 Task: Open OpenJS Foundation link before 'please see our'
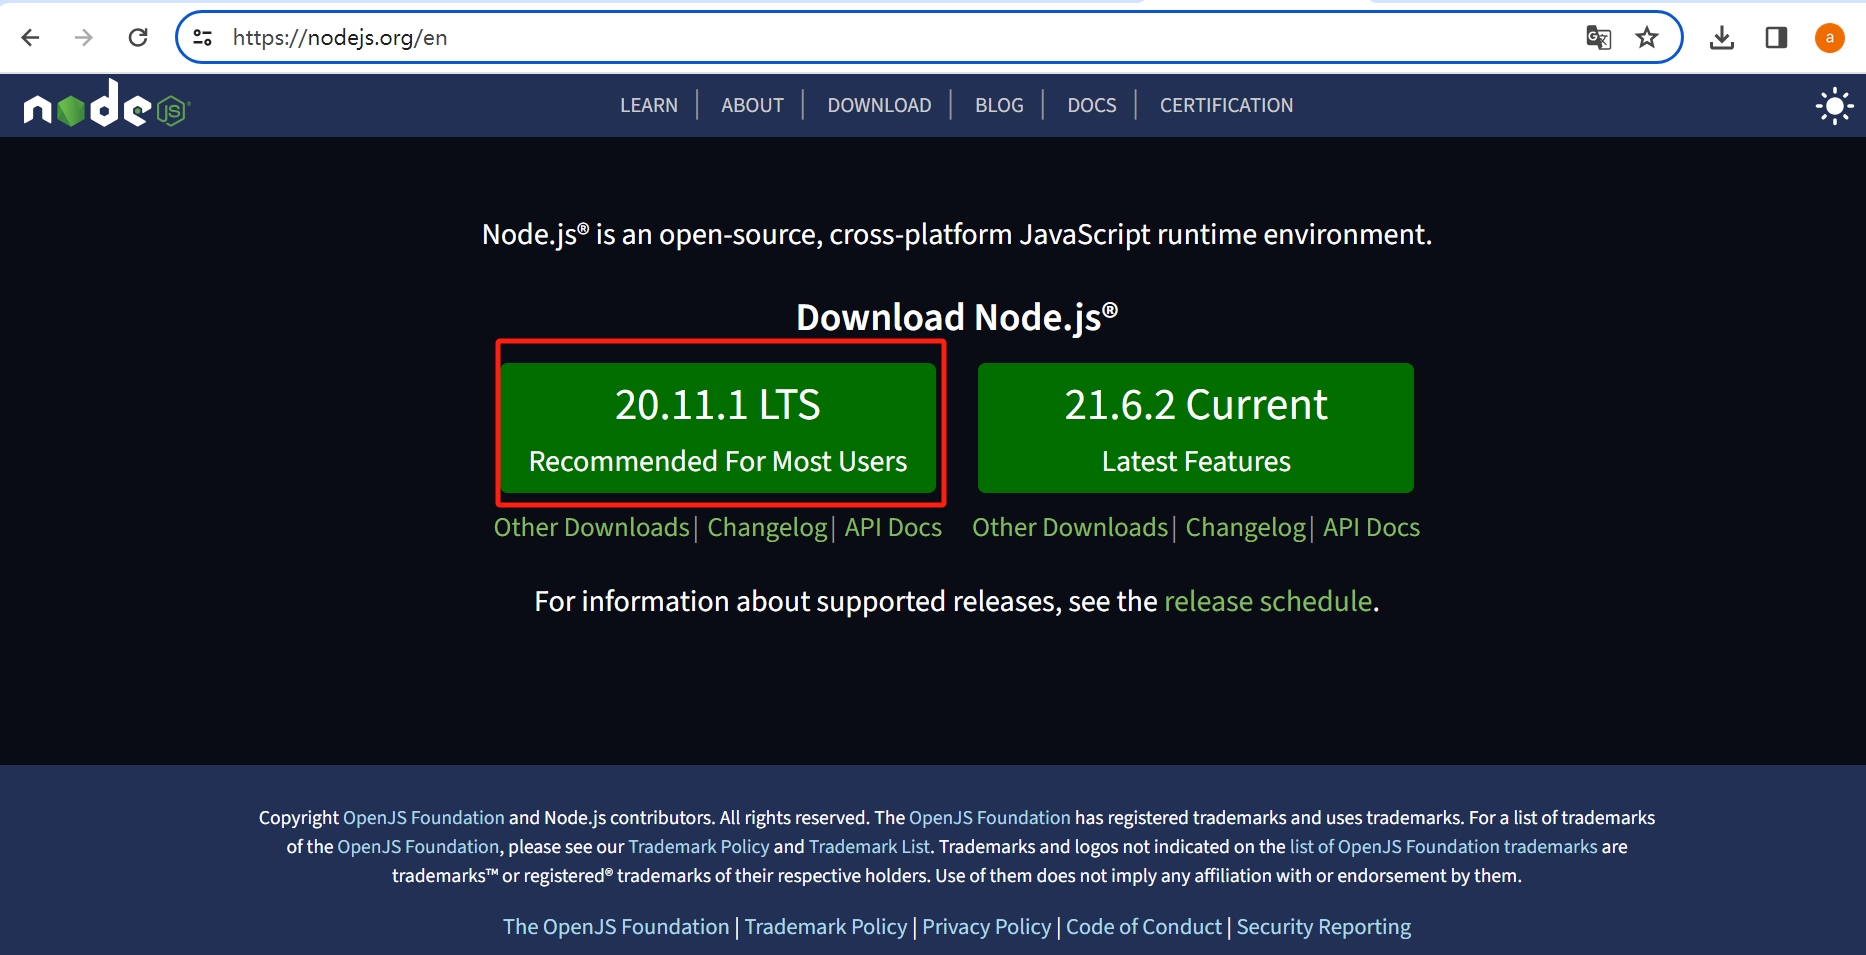pyautogui.click(x=418, y=847)
